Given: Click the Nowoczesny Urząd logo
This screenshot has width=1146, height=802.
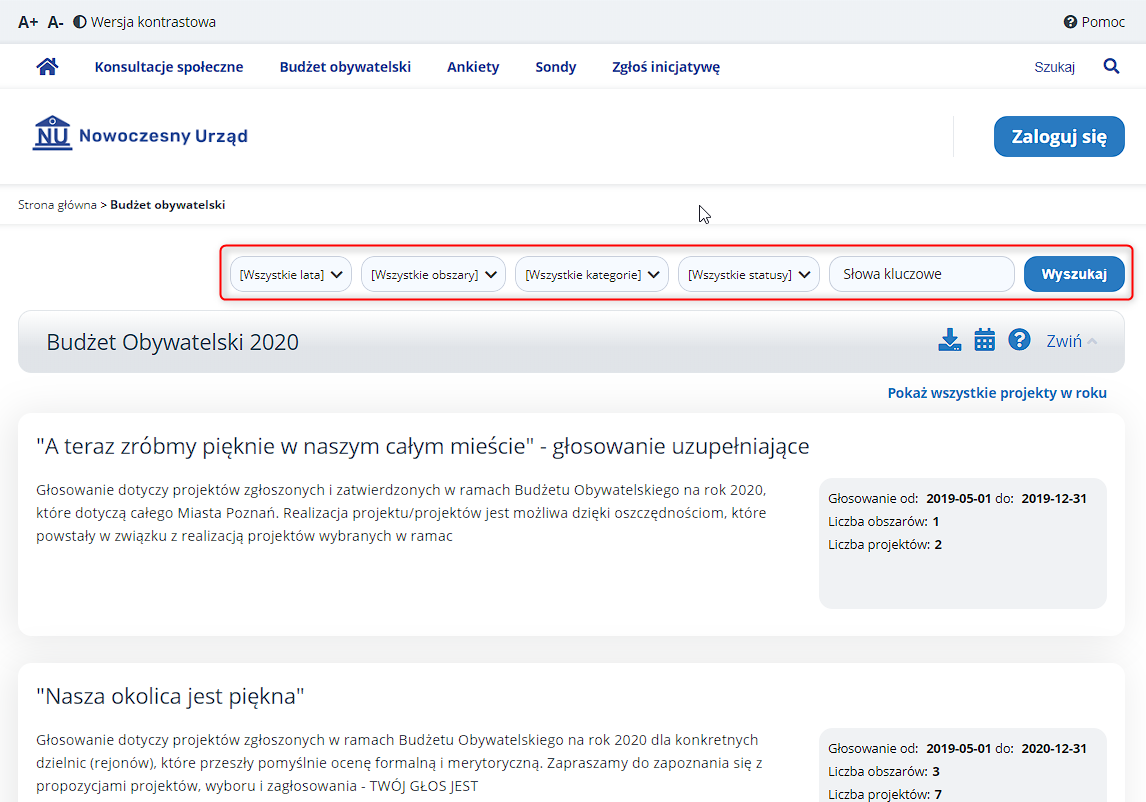Looking at the screenshot, I should pos(140,134).
